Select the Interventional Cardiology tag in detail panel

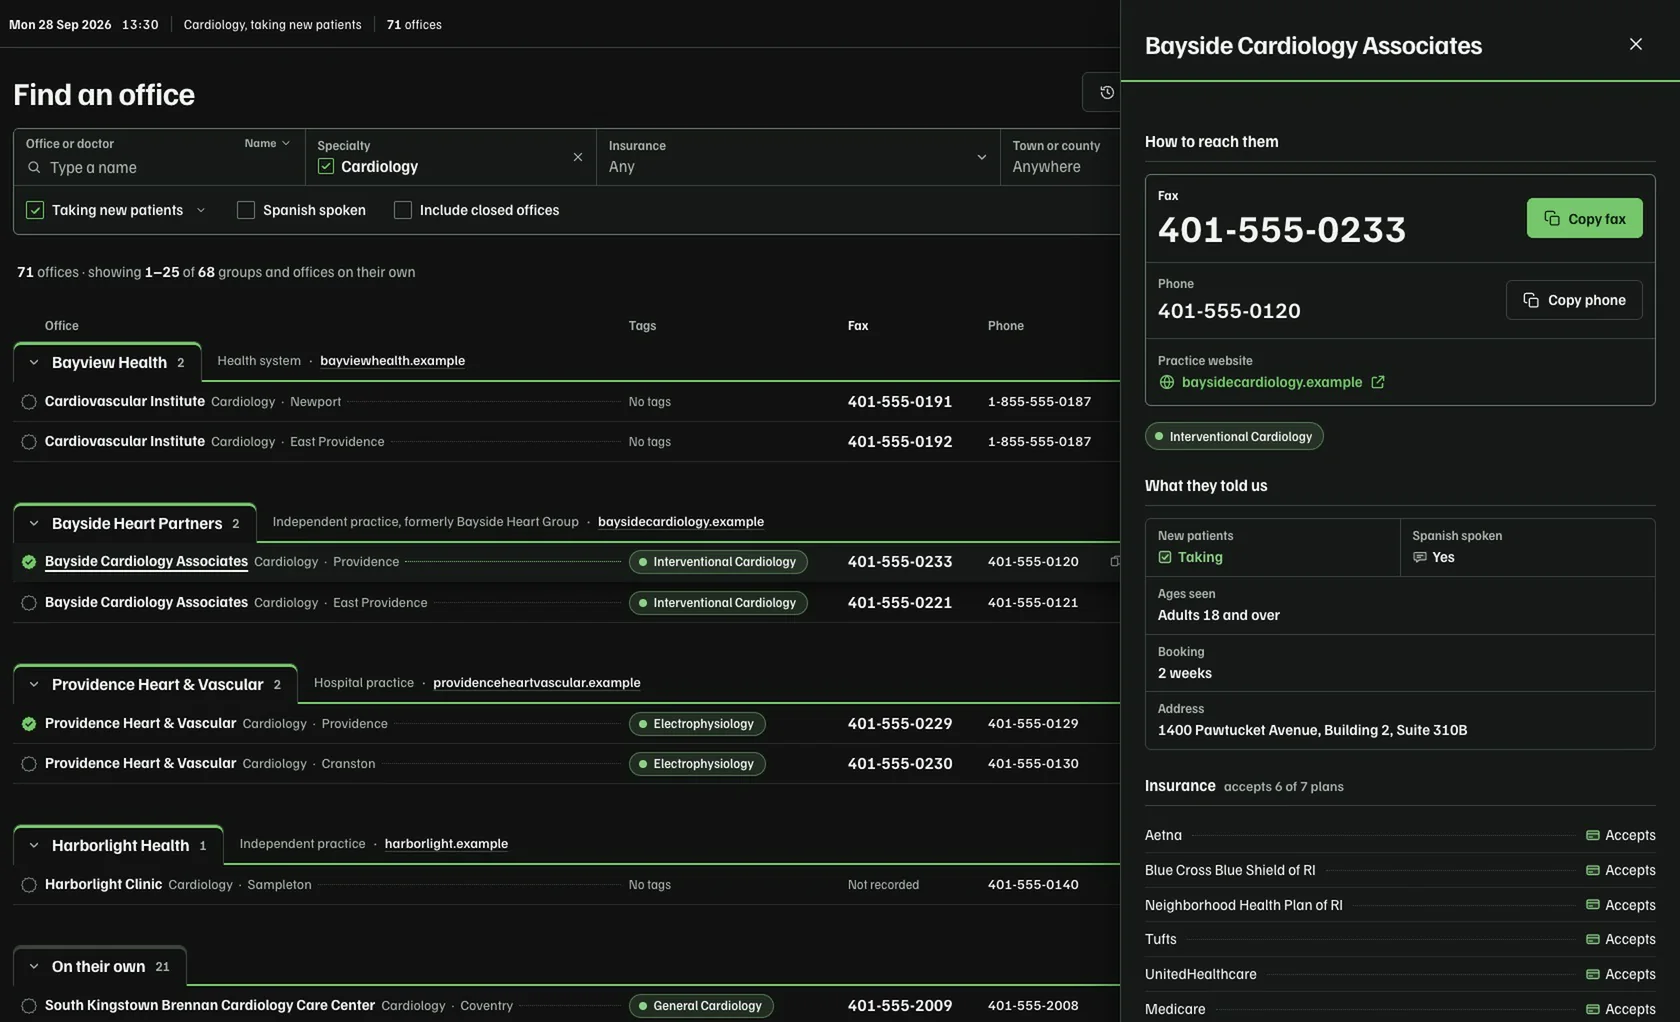1233,436
